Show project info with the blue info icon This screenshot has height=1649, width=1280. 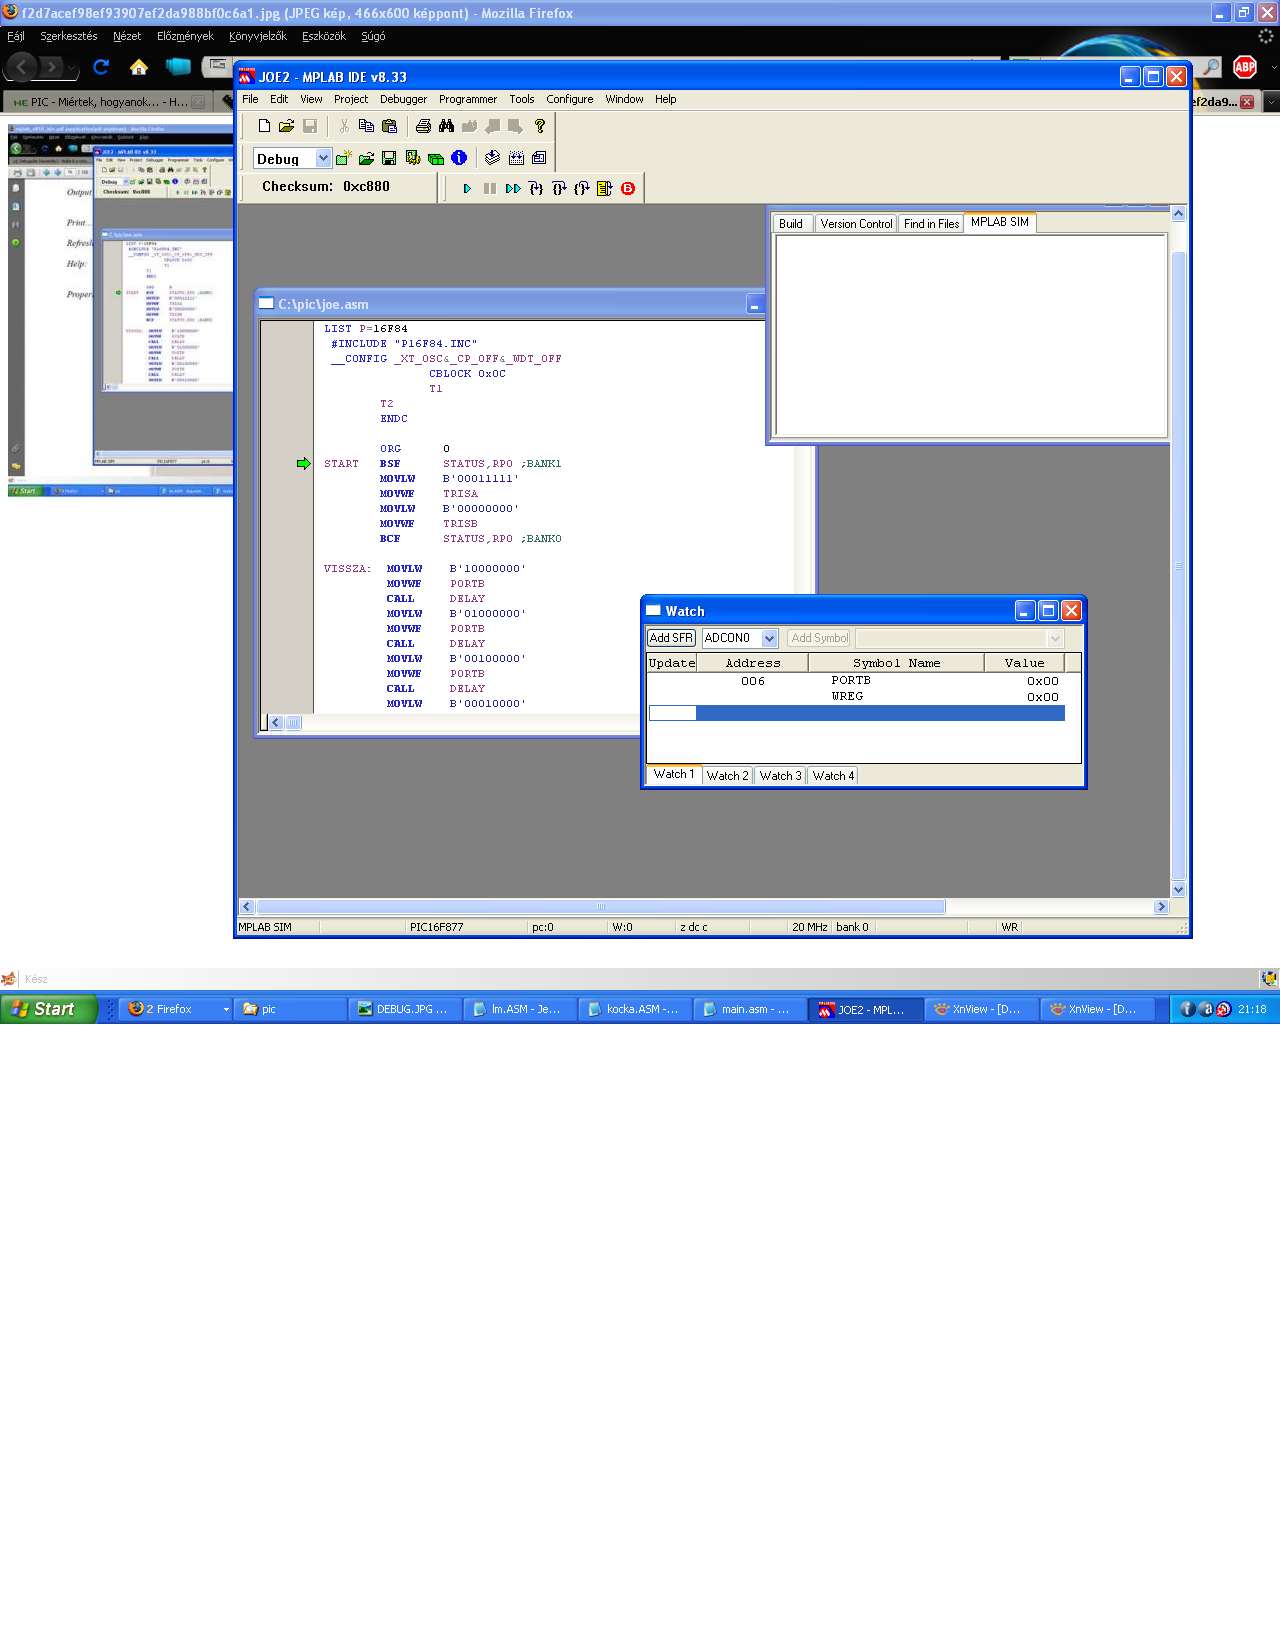(x=459, y=158)
